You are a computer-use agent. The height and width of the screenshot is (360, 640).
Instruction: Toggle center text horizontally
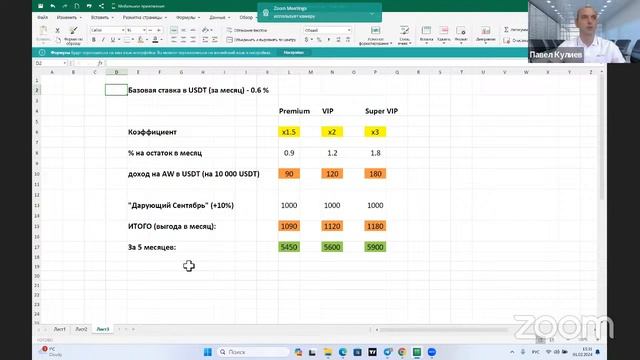183,40
